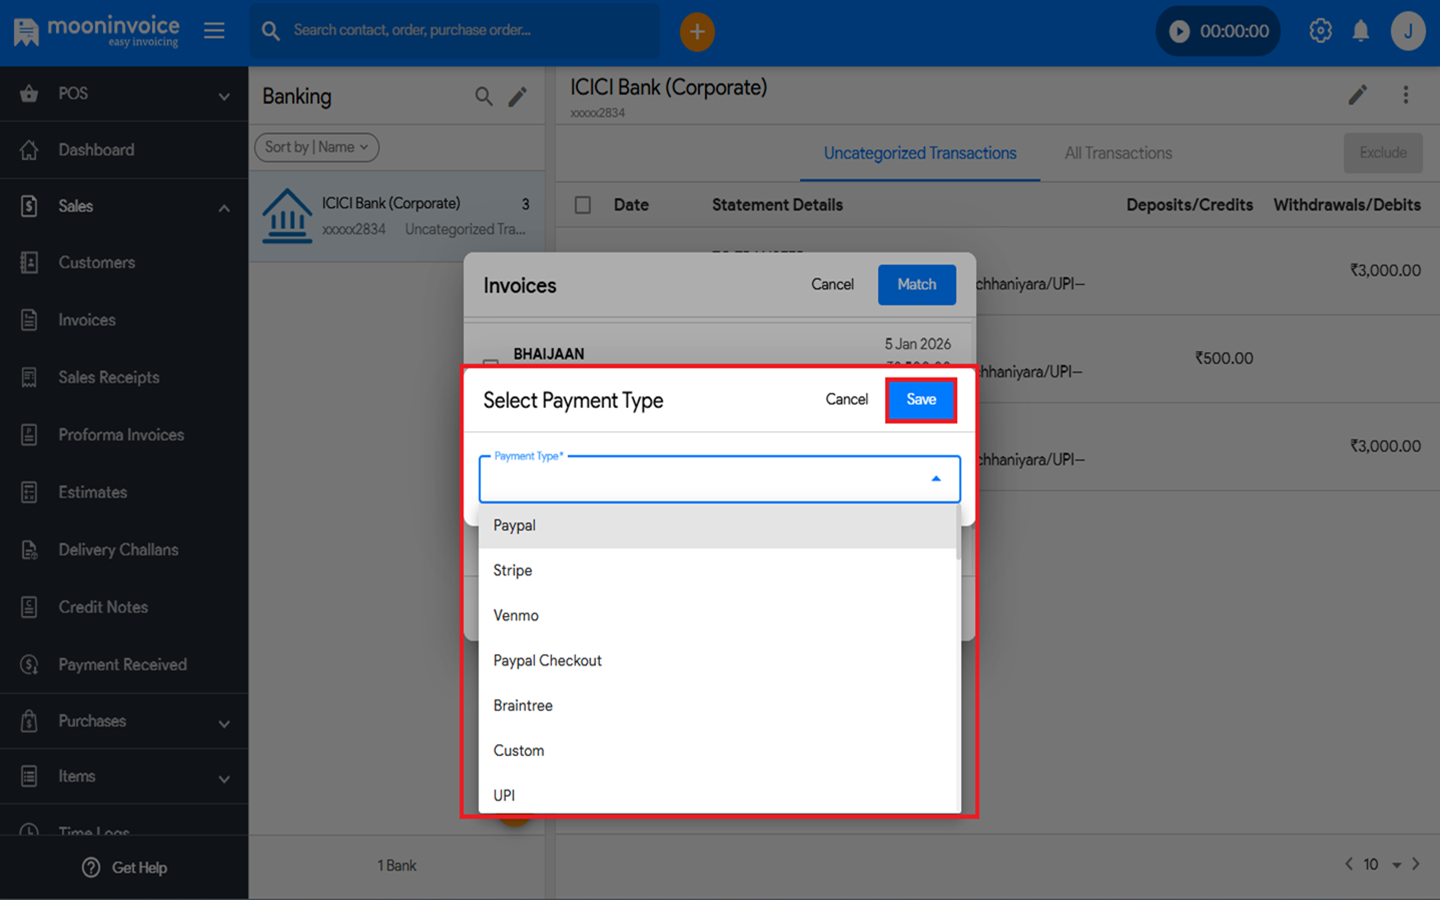Click the Banking panel search icon
Image resolution: width=1440 pixels, height=900 pixels.
pos(483,96)
